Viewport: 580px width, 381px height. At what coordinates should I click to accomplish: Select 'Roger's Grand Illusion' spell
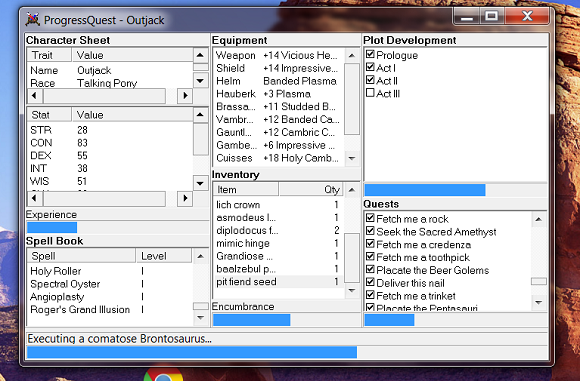click(x=110, y=310)
